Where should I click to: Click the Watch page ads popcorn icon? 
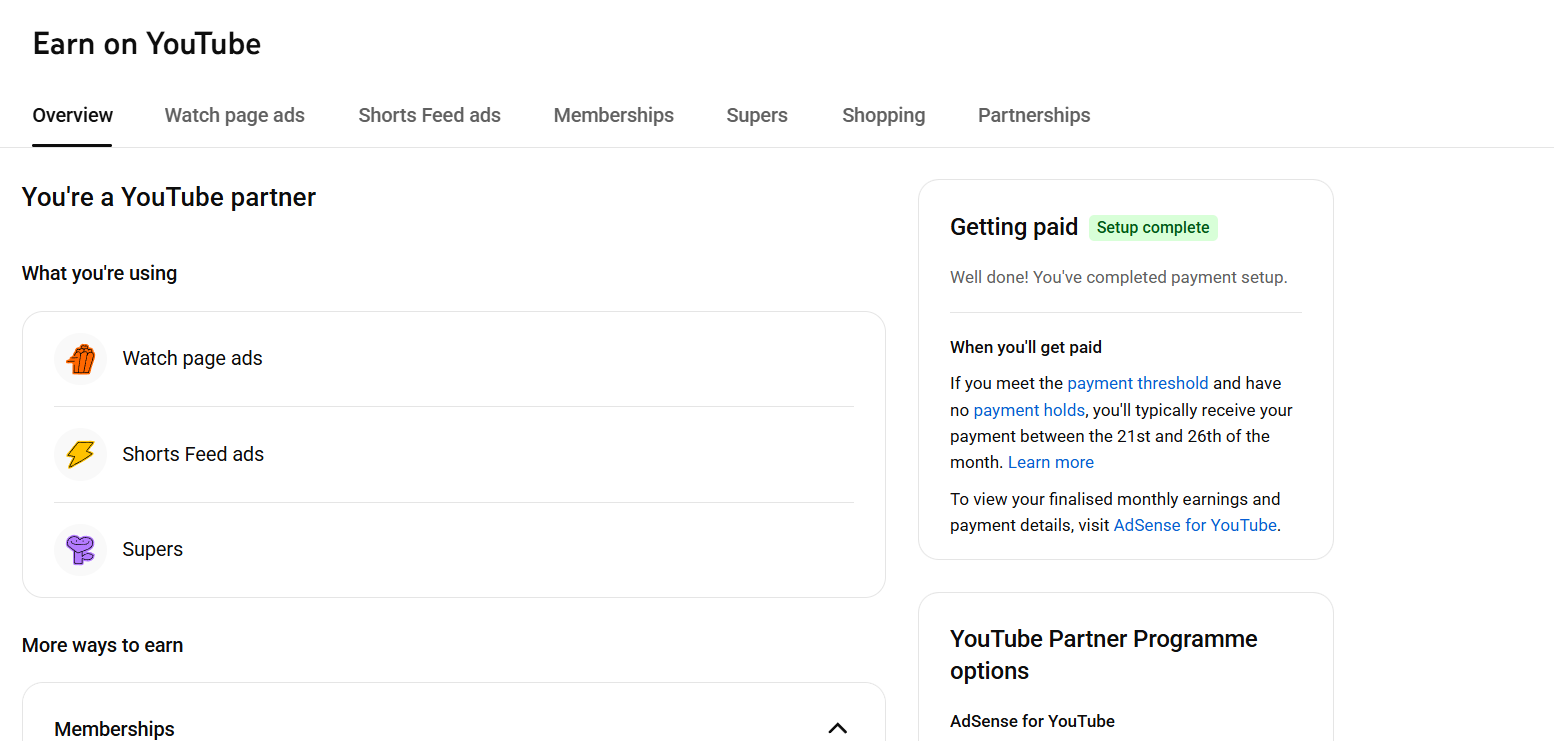tap(80, 359)
